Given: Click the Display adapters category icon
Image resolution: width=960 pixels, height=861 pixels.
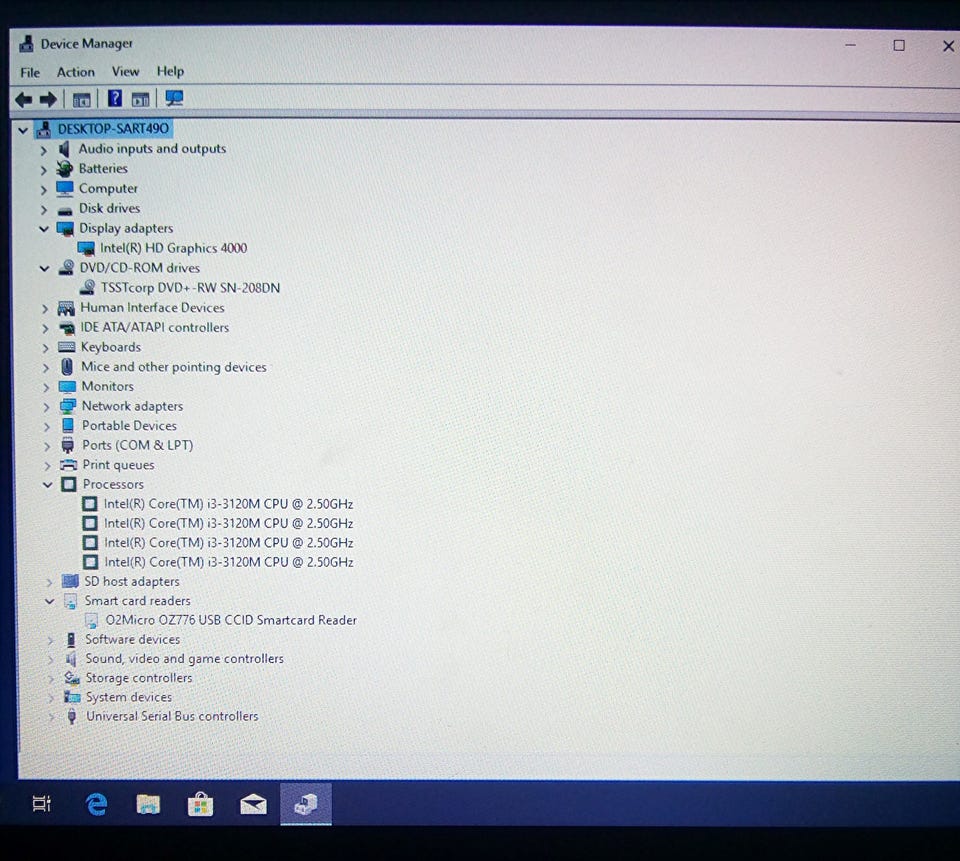Looking at the screenshot, I should click(65, 228).
